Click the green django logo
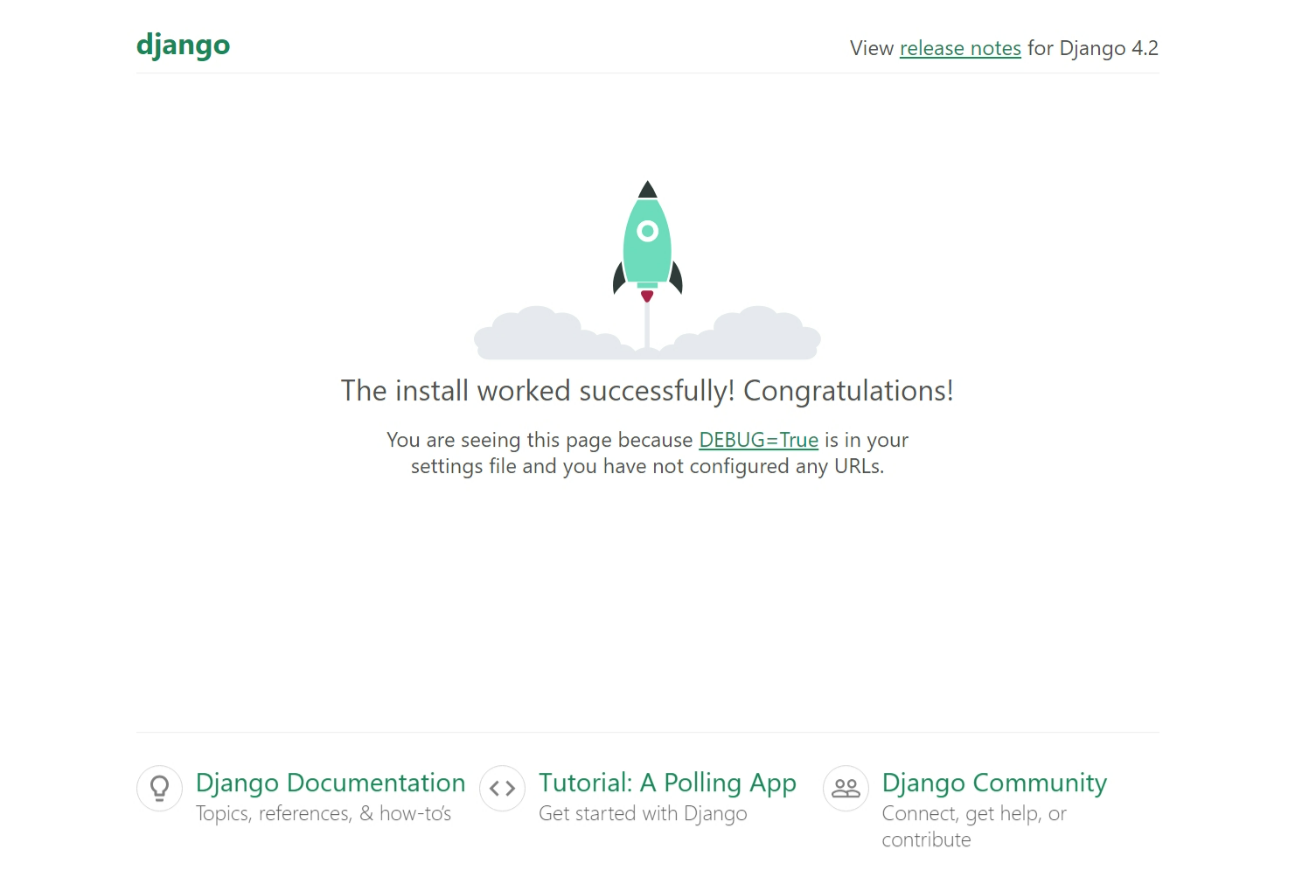 pos(183,45)
